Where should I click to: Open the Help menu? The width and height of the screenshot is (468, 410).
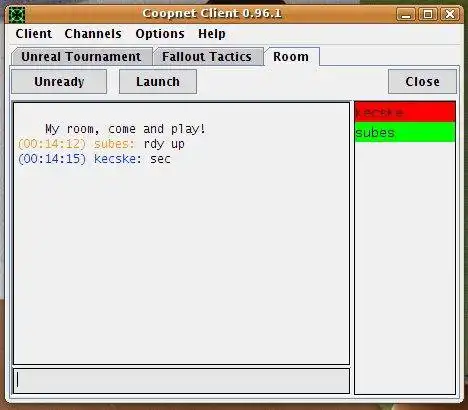tap(212, 34)
